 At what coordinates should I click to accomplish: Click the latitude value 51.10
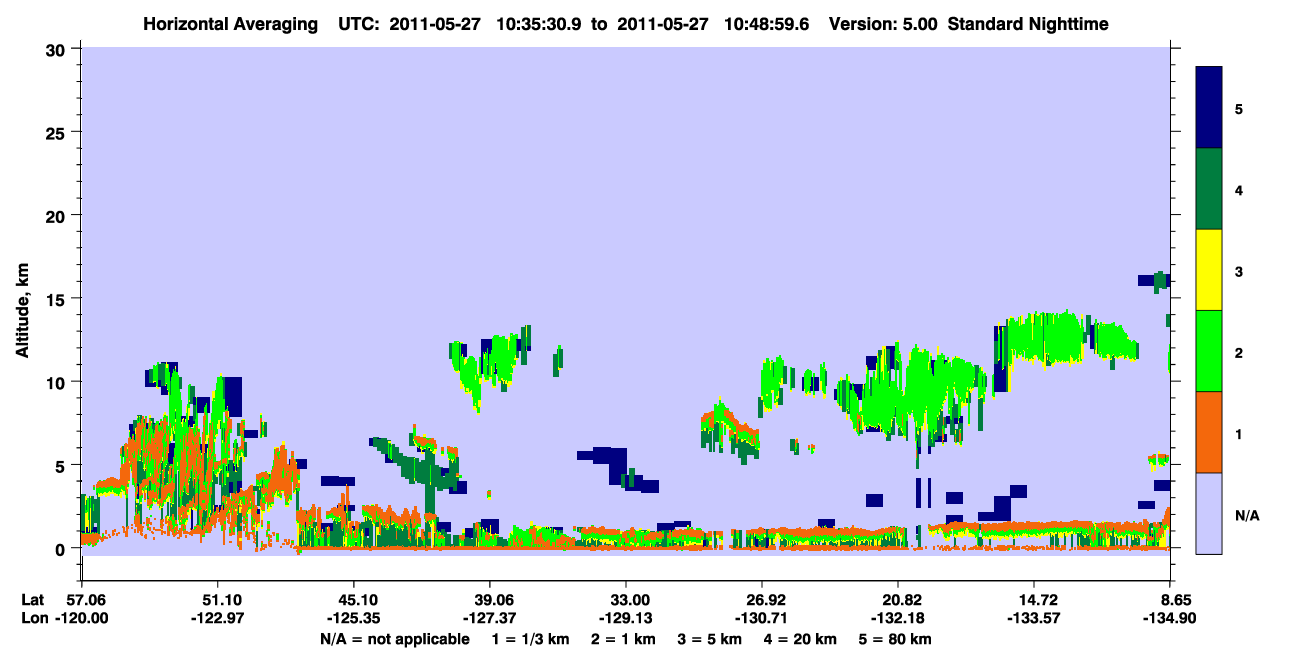click(x=217, y=600)
